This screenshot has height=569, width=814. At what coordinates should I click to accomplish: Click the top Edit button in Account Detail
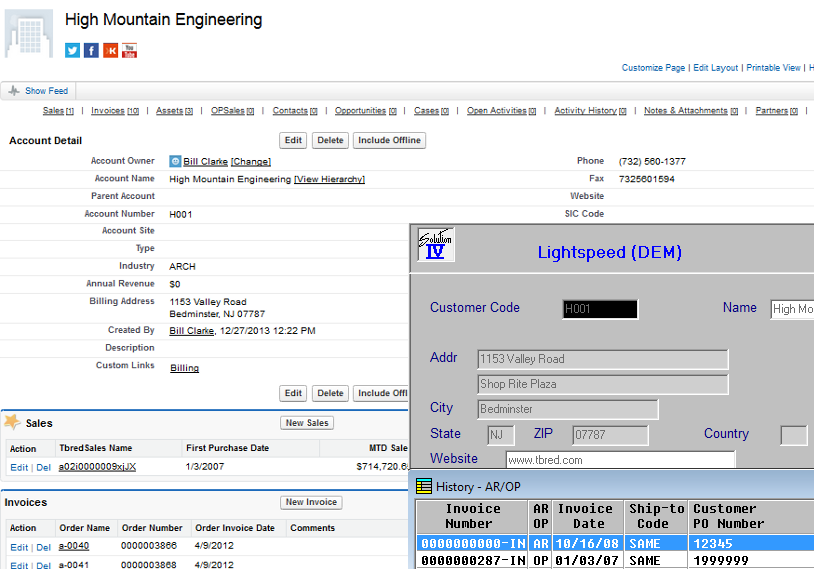pyautogui.click(x=293, y=141)
